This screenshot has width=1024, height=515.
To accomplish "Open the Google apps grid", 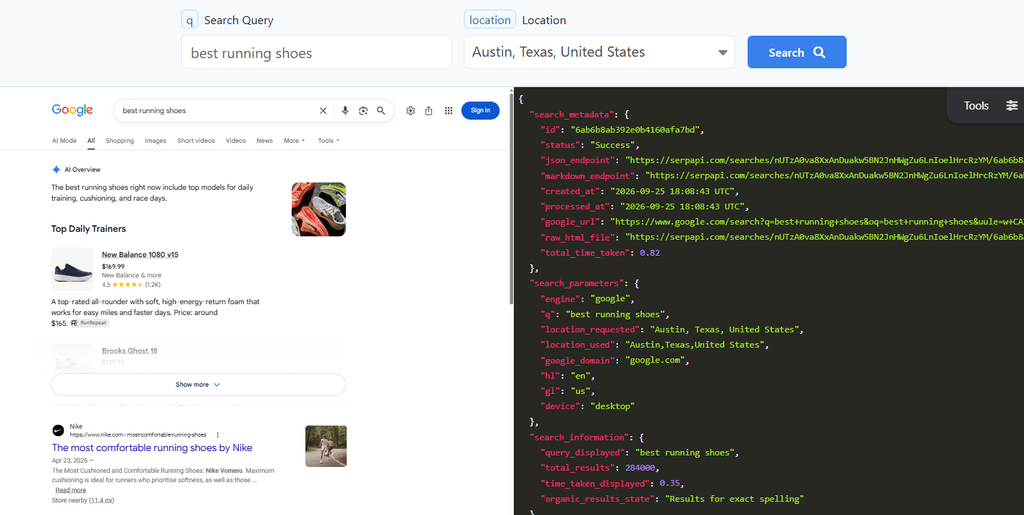I will 449,111.
